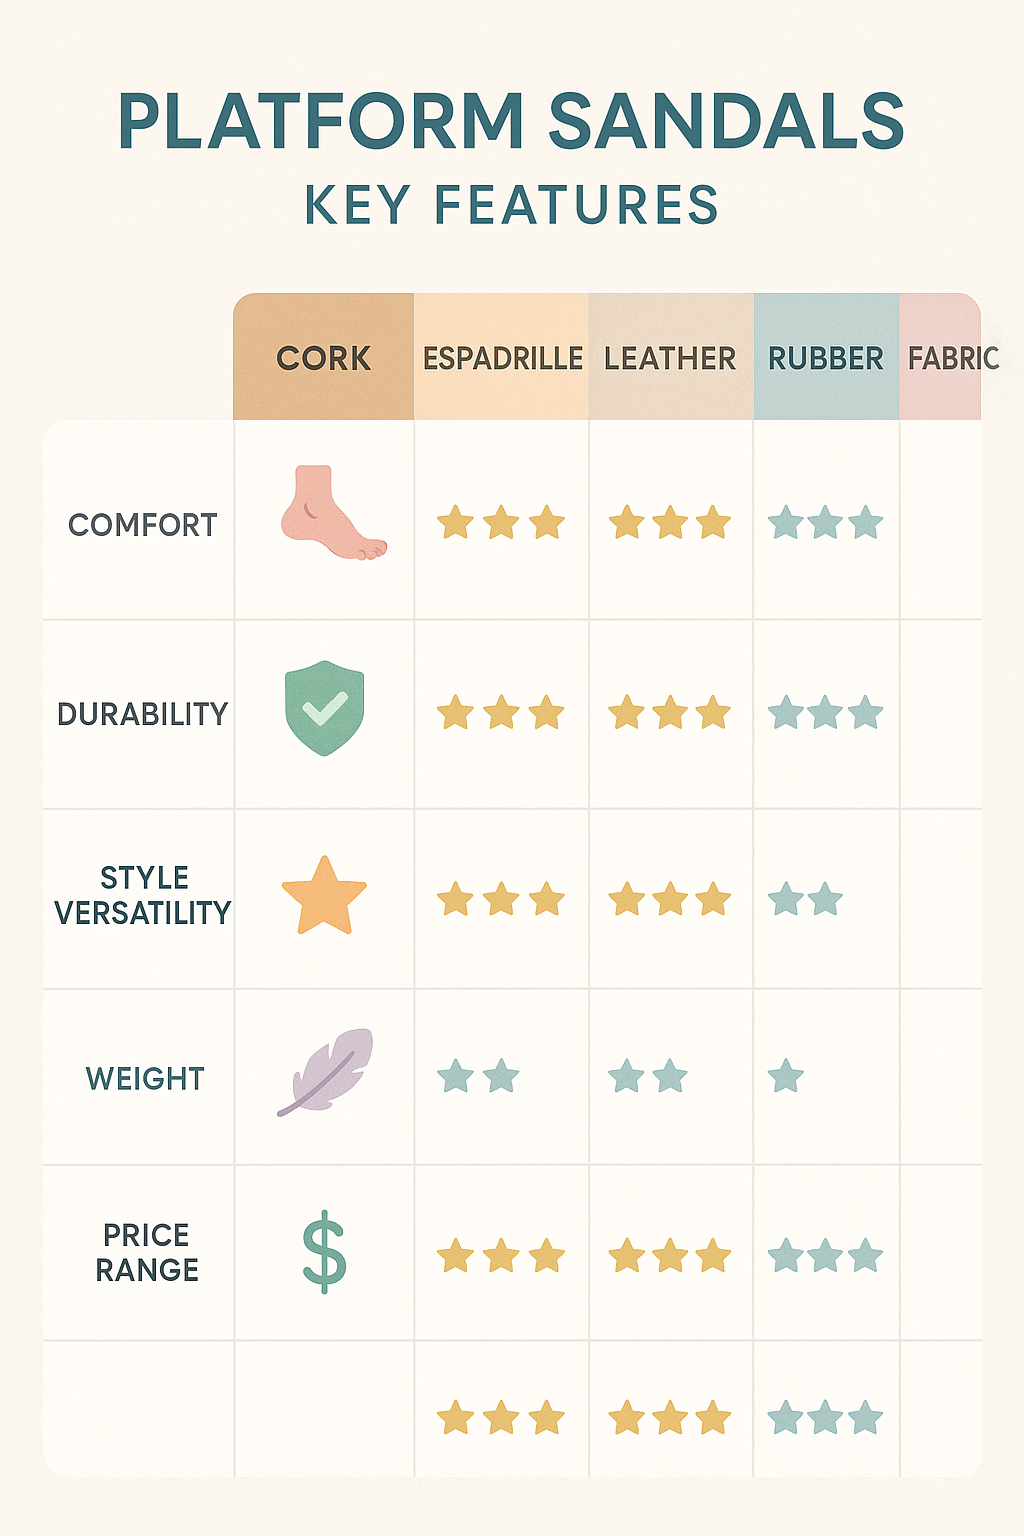The width and height of the screenshot is (1024, 1536).
Task: Click the large orange star icon
Action: [324, 896]
